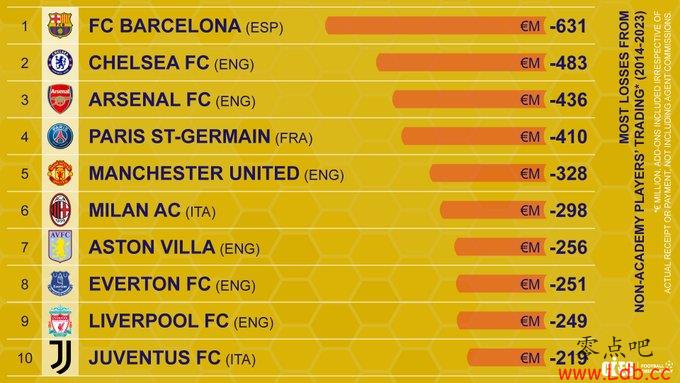
Task: Click the Arsenal FC crest
Action: tap(60, 99)
